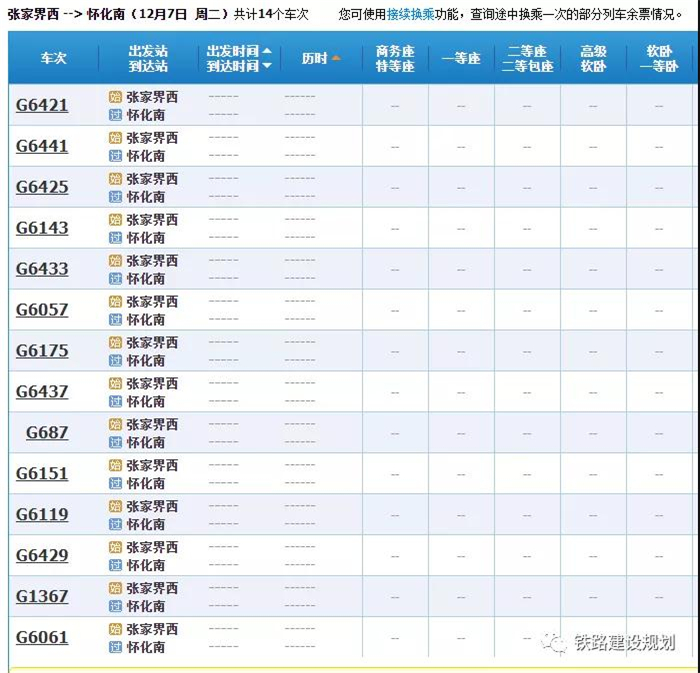Click the 过 pass-through icon in G6421 row
The image size is (700, 673).
click(x=115, y=115)
